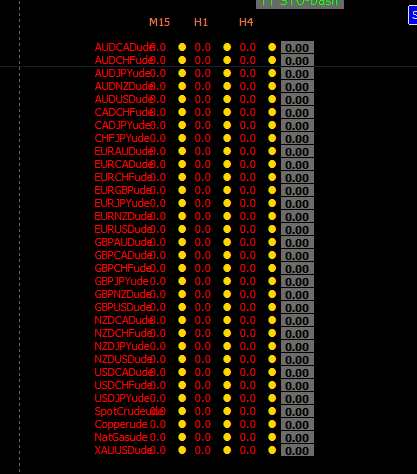This screenshot has width=417, height=474.
Task: Click EURUSD row H4 signal dot
Action: click(x=272, y=229)
